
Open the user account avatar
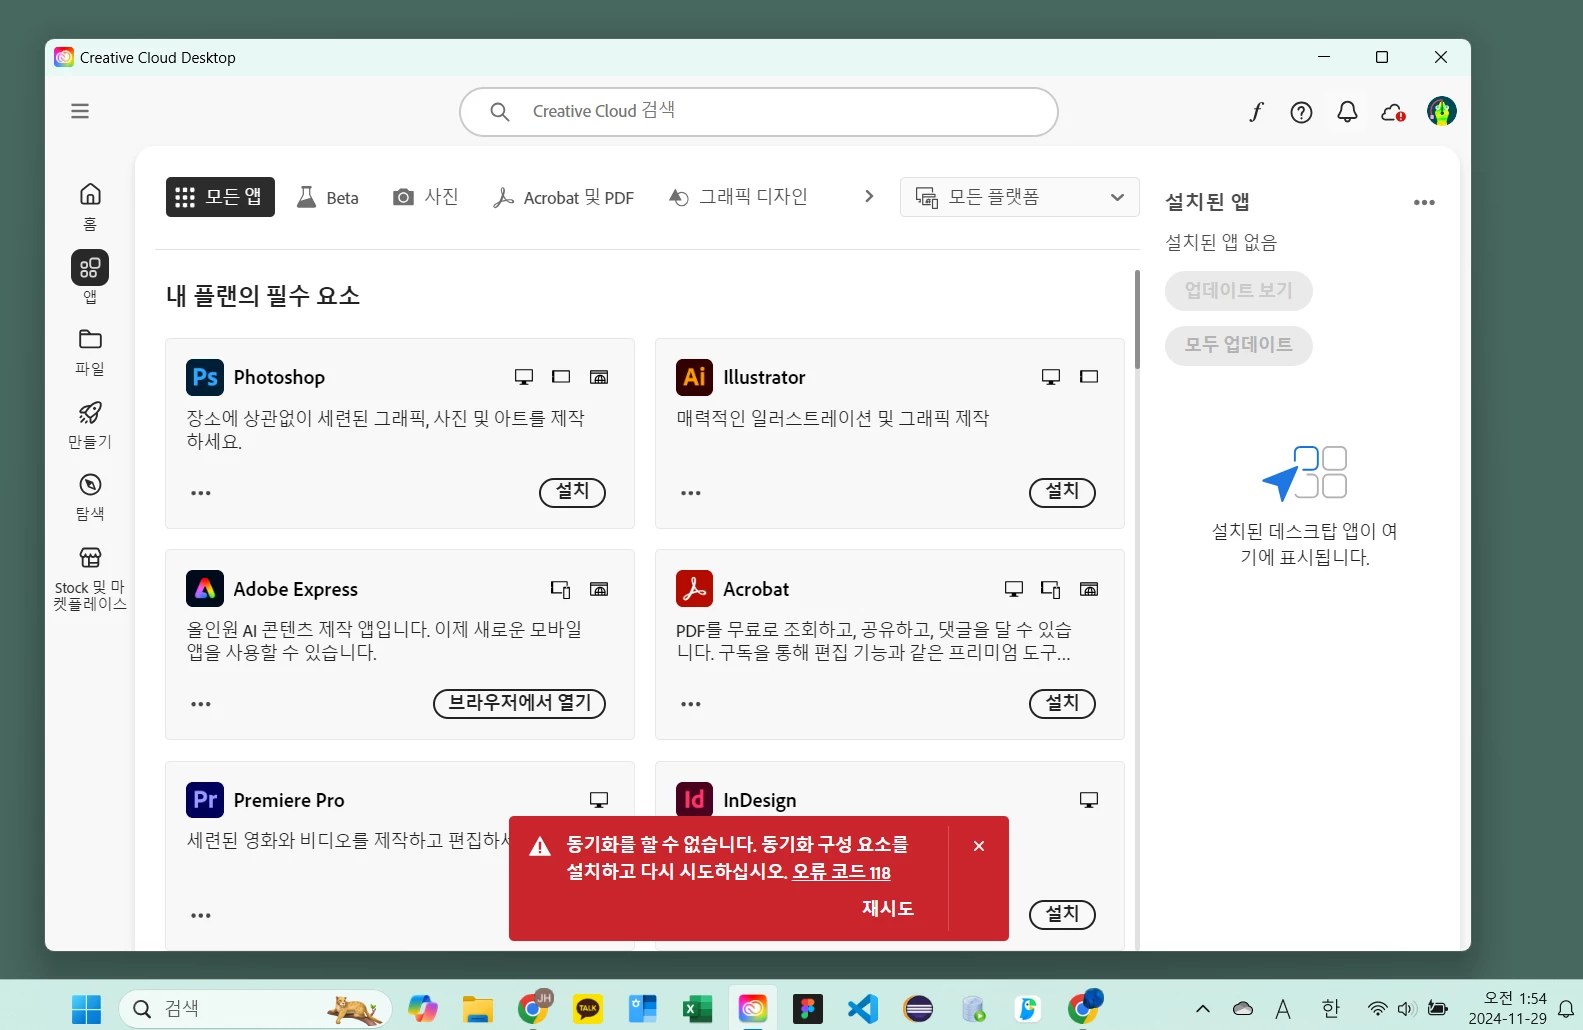pyautogui.click(x=1441, y=111)
